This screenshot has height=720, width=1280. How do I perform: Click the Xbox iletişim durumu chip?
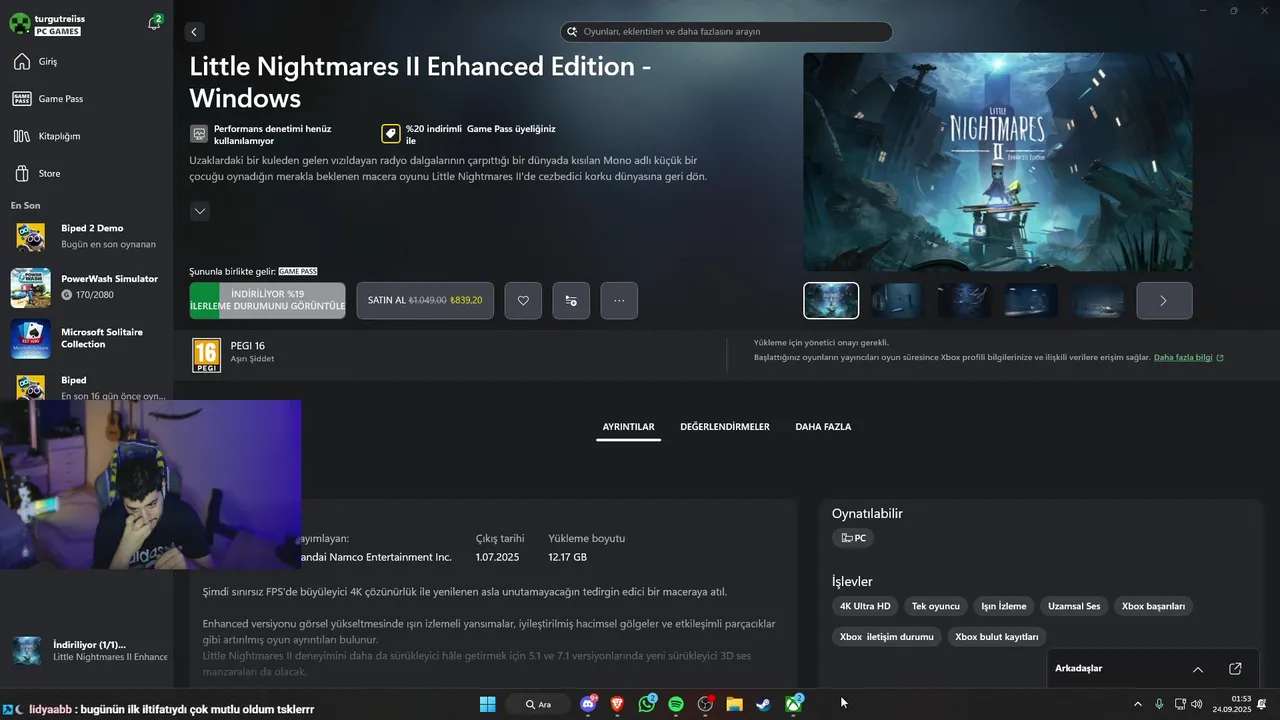point(886,637)
